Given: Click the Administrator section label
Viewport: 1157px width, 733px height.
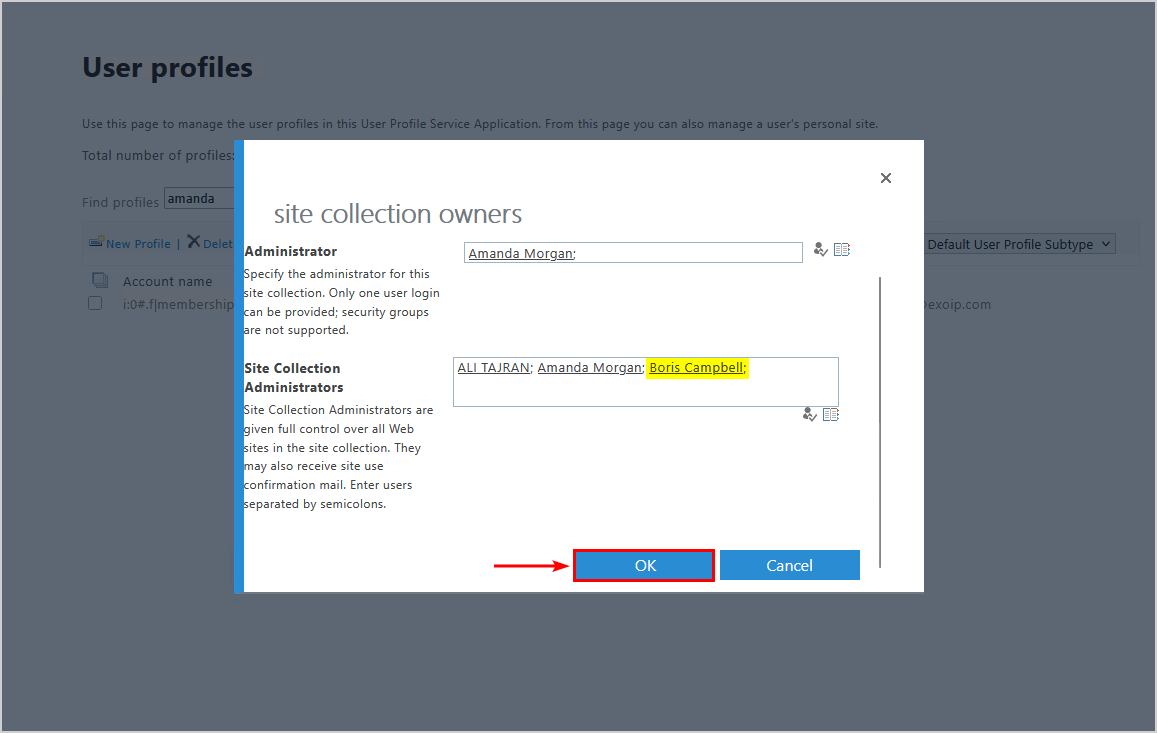Looking at the screenshot, I should pyautogui.click(x=291, y=251).
